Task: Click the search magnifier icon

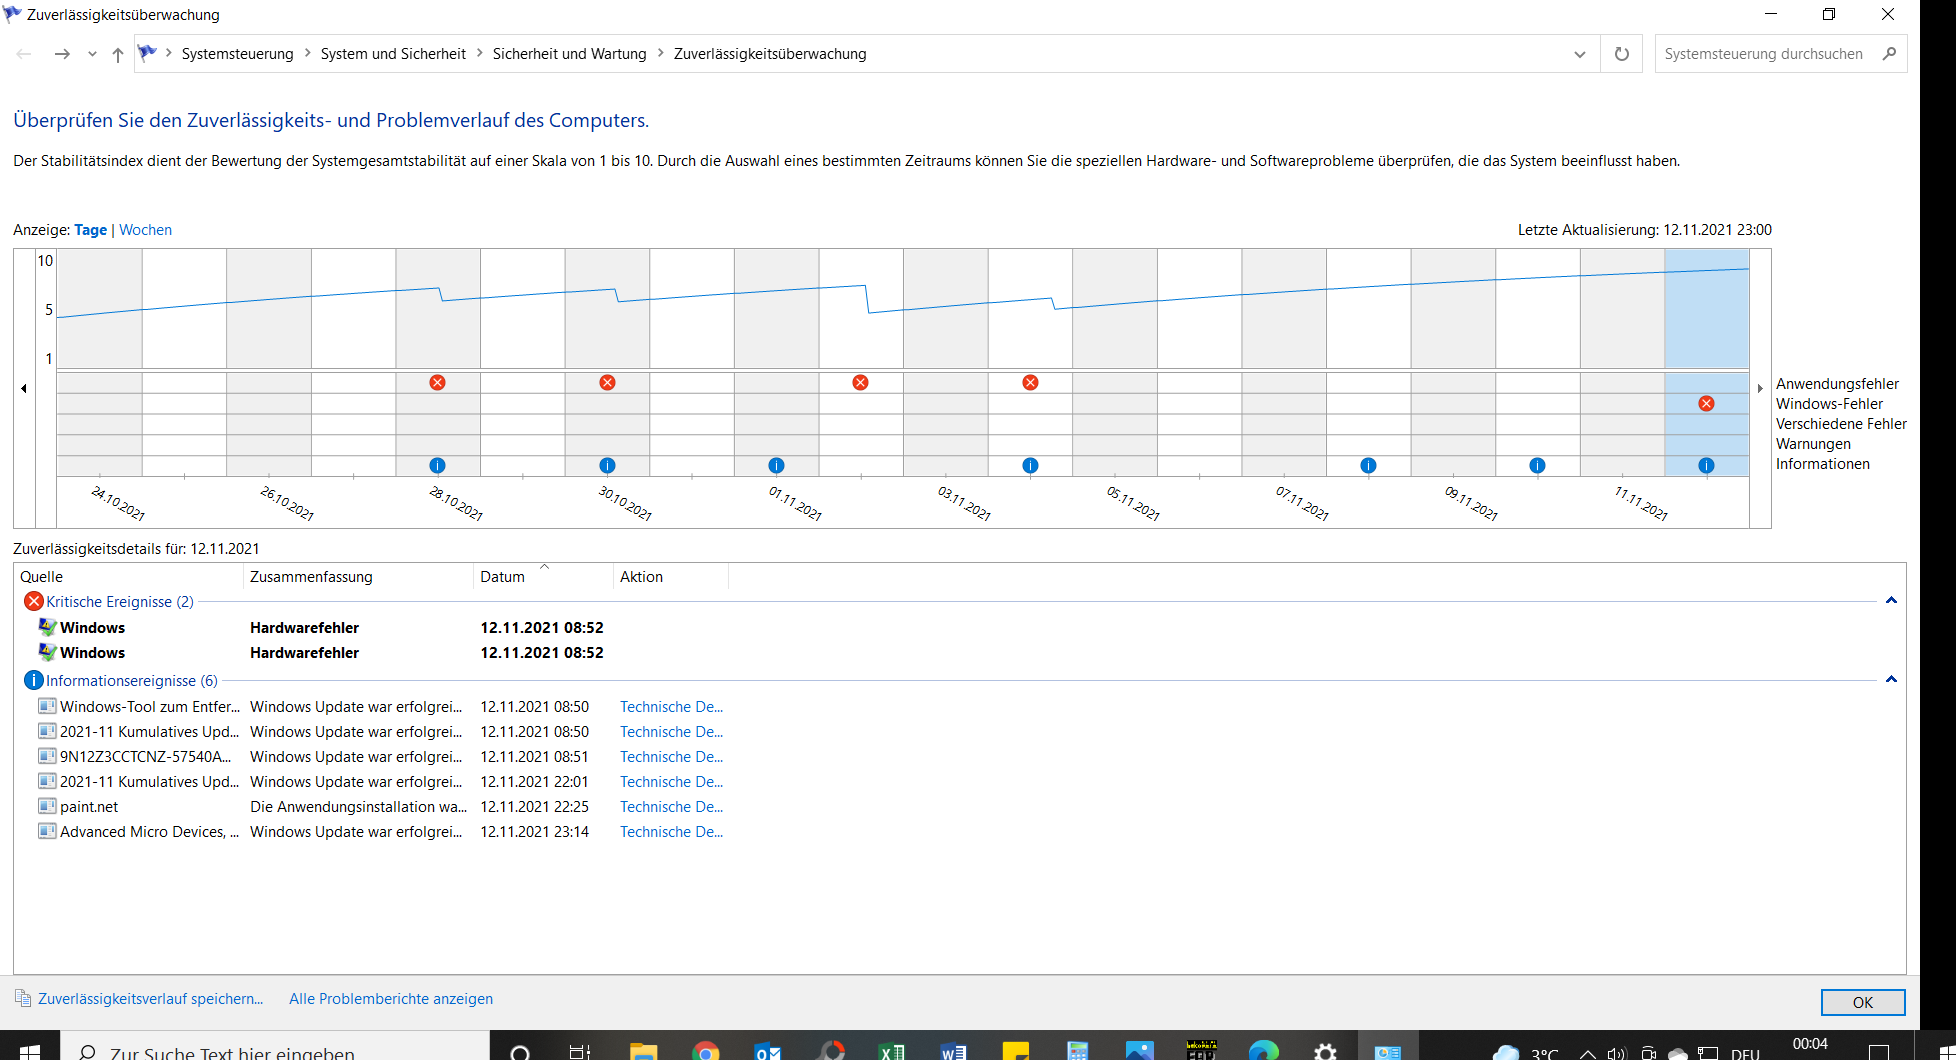Action: [1889, 54]
